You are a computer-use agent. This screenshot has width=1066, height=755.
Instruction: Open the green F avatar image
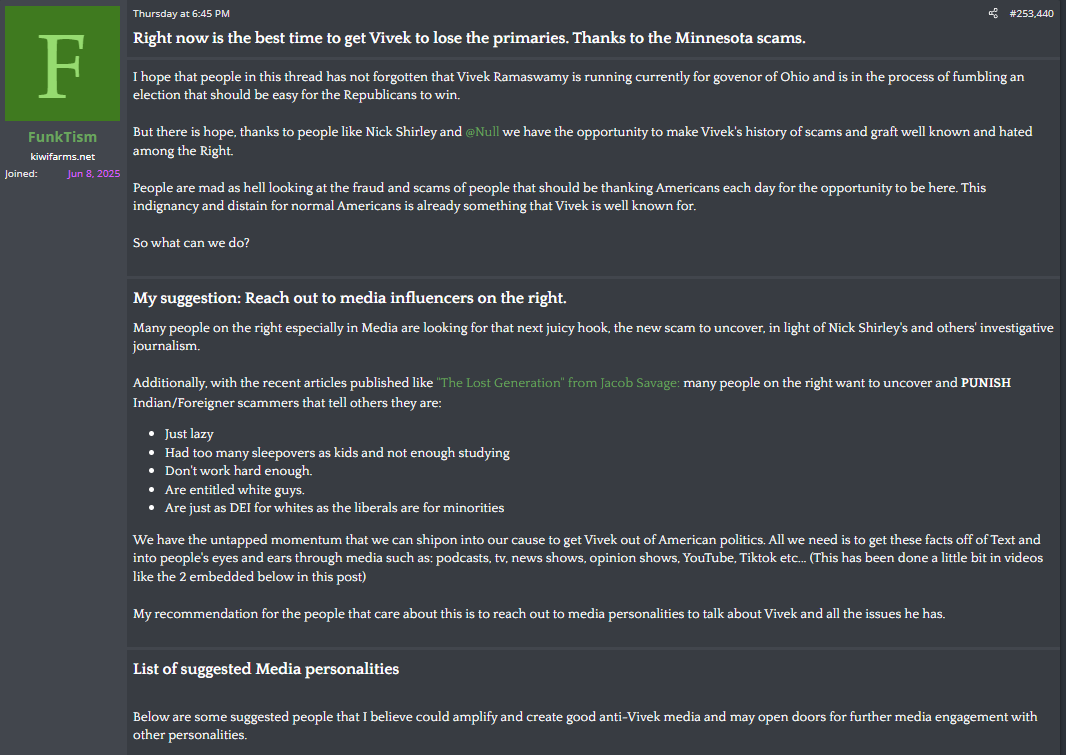tap(63, 64)
